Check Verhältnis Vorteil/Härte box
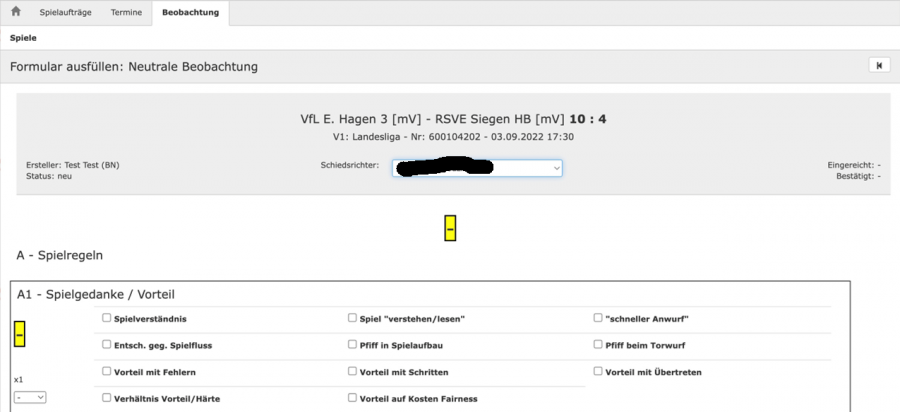The width and height of the screenshot is (900, 412). (107, 397)
